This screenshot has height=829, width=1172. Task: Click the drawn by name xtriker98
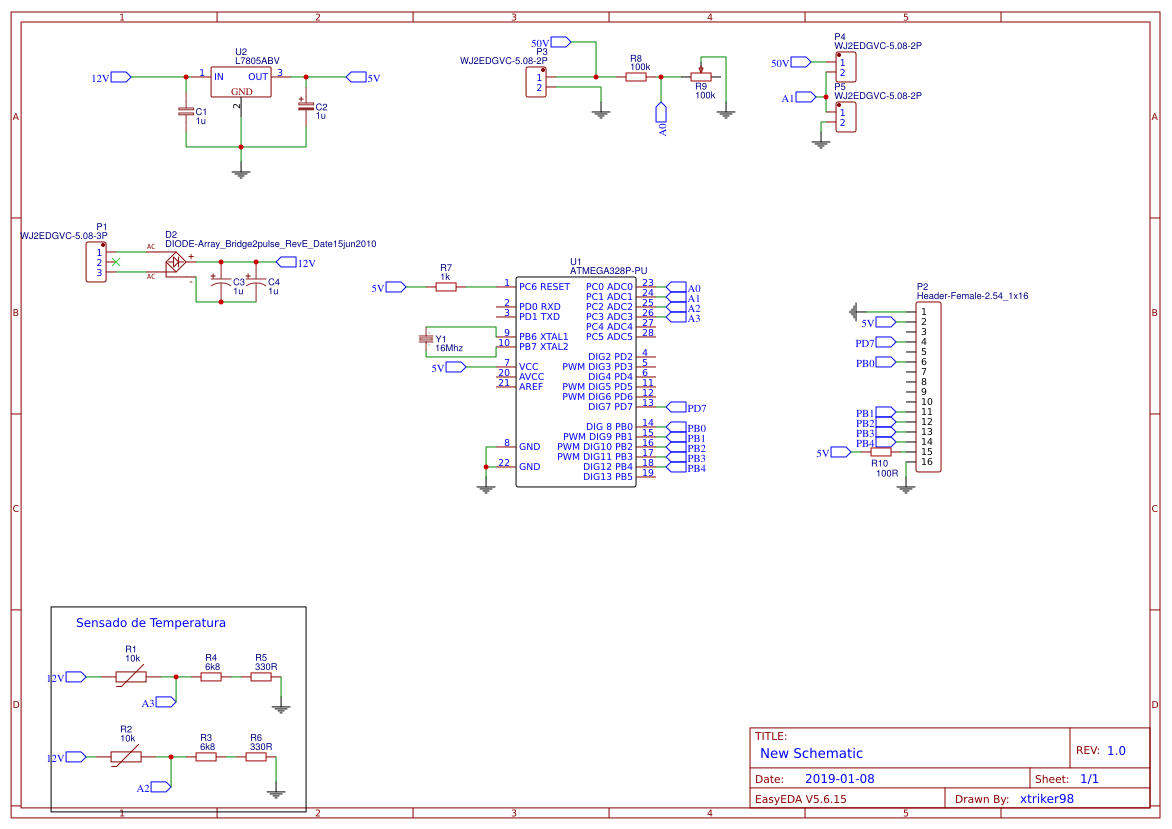(x=1045, y=798)
